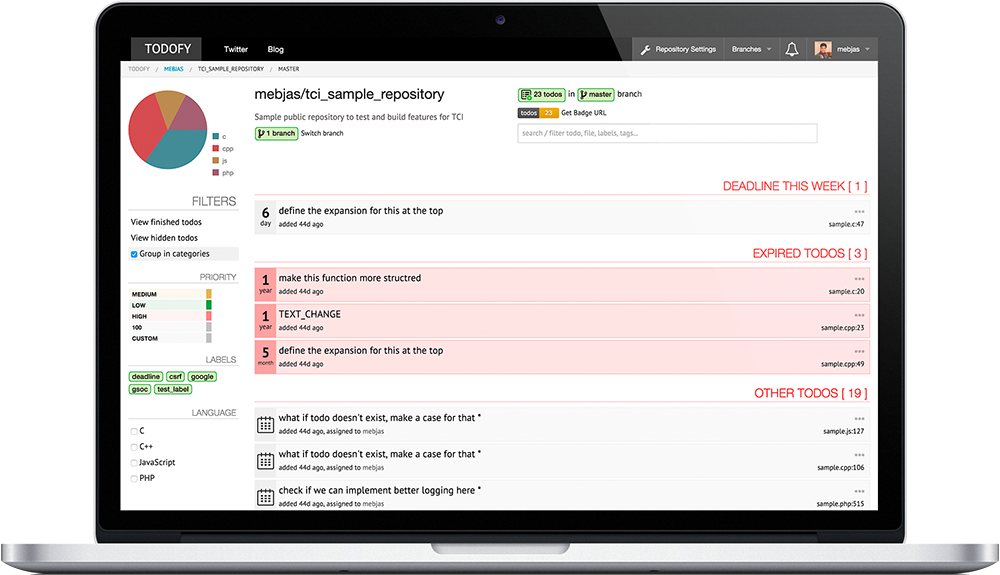Open 'make this function more structred' todo

(x=349, y=278)
